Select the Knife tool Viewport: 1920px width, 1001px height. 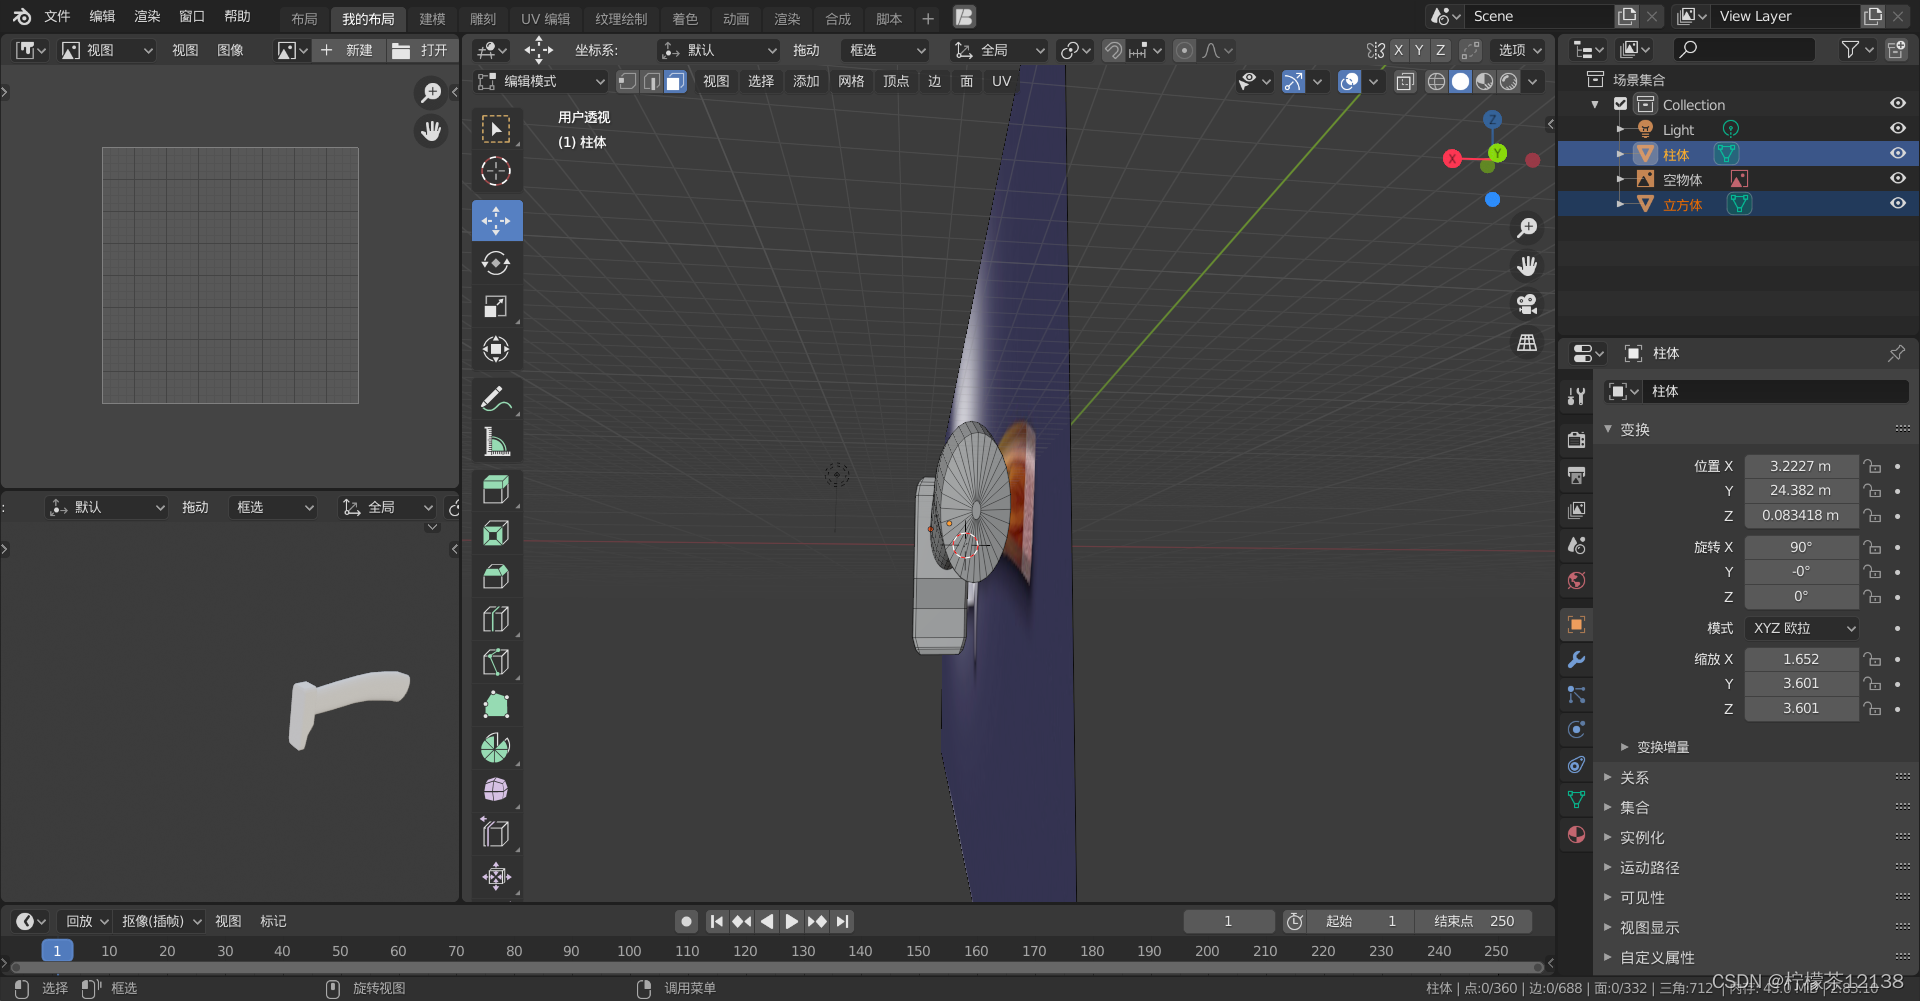(496, 662)
